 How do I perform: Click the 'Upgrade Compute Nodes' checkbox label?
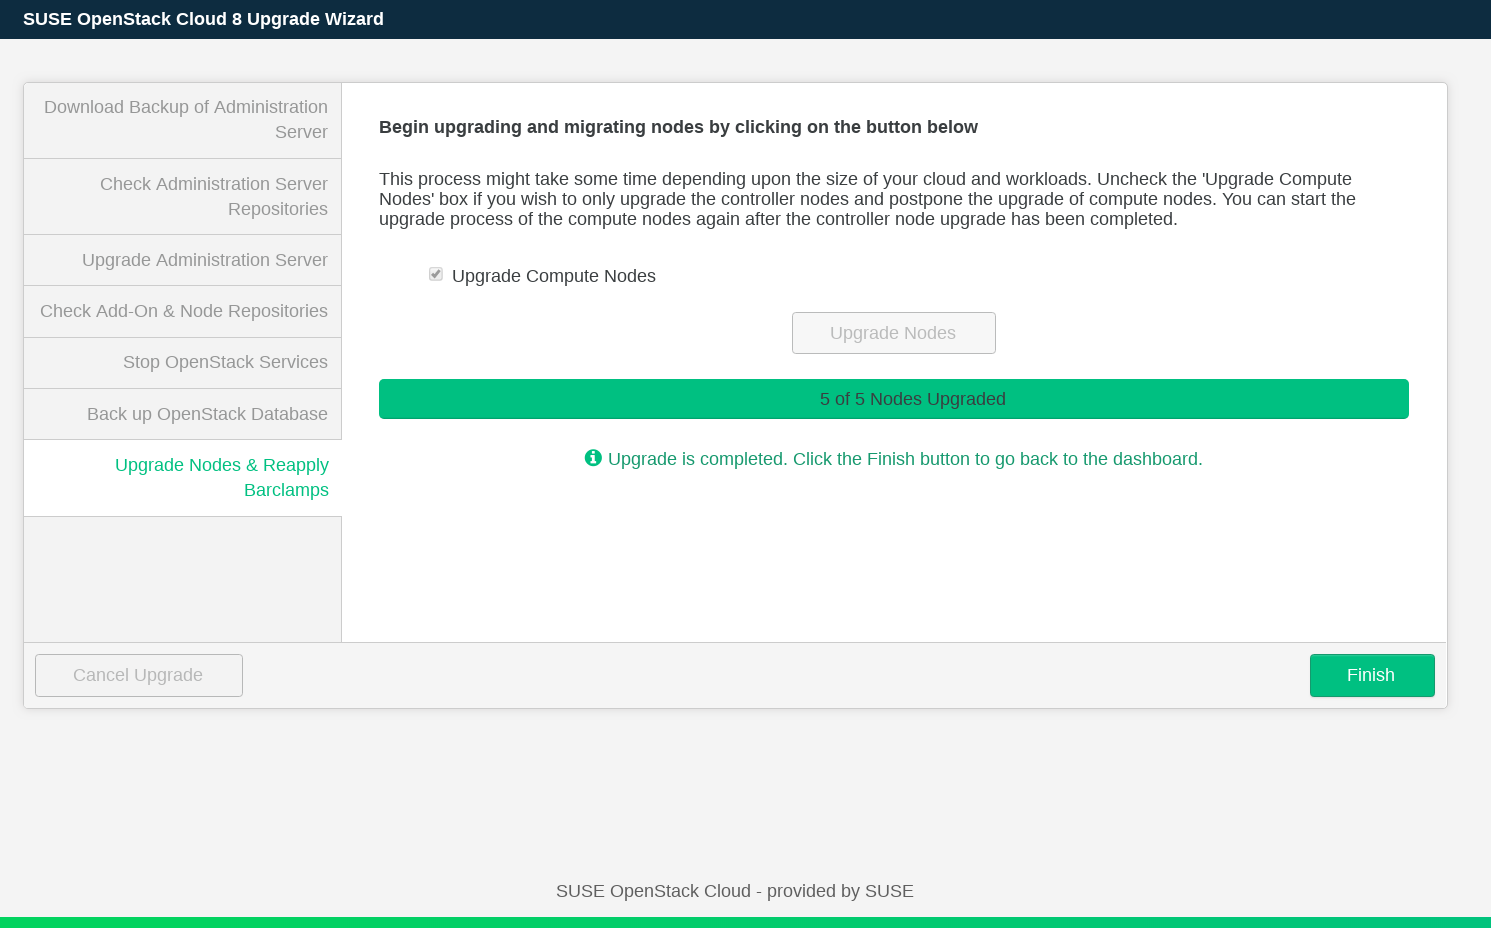pyautogui.click(x=553, y=276)
